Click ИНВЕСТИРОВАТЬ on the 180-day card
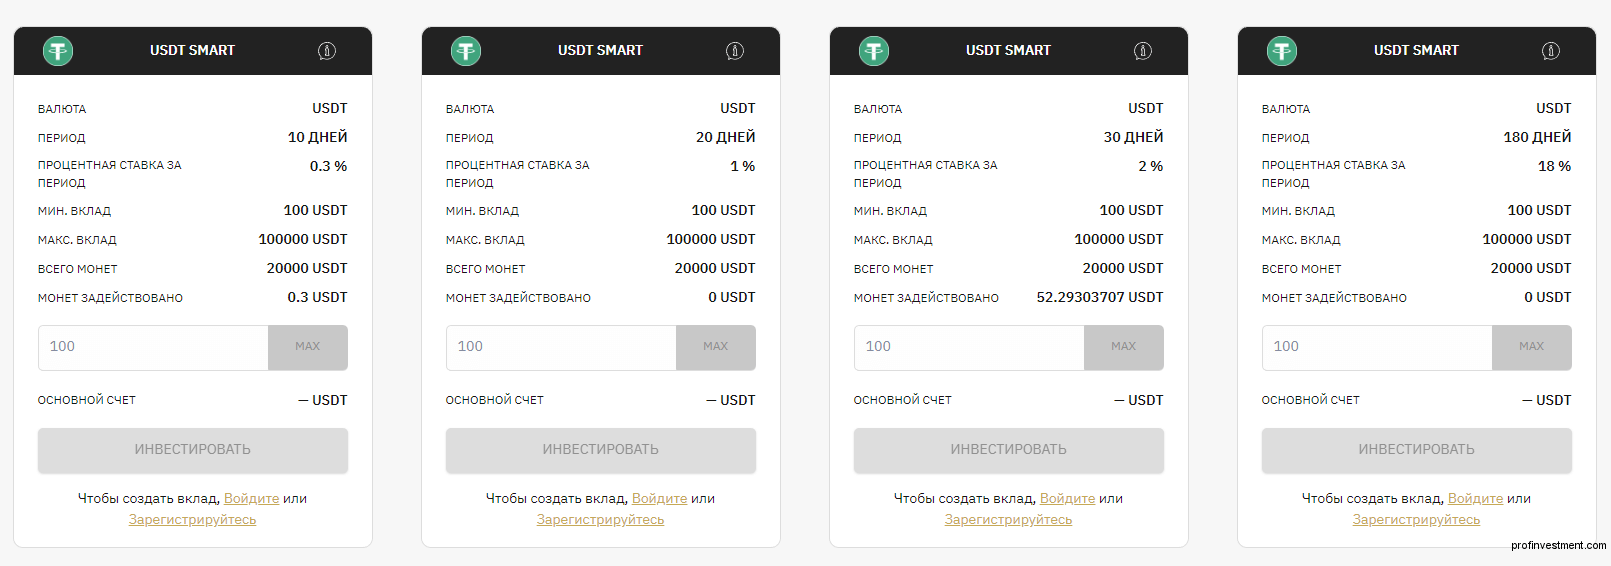Screen dimensions: 1611x566 click(x=1417, y=450)
